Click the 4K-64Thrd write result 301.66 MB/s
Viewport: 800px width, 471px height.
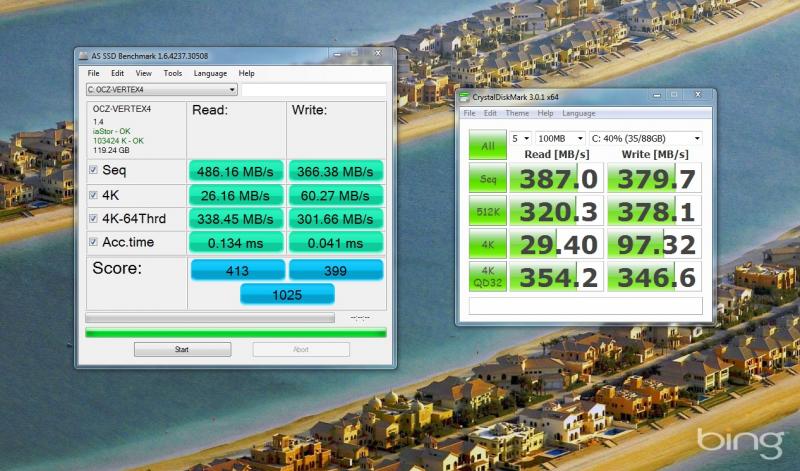point(335,219)
